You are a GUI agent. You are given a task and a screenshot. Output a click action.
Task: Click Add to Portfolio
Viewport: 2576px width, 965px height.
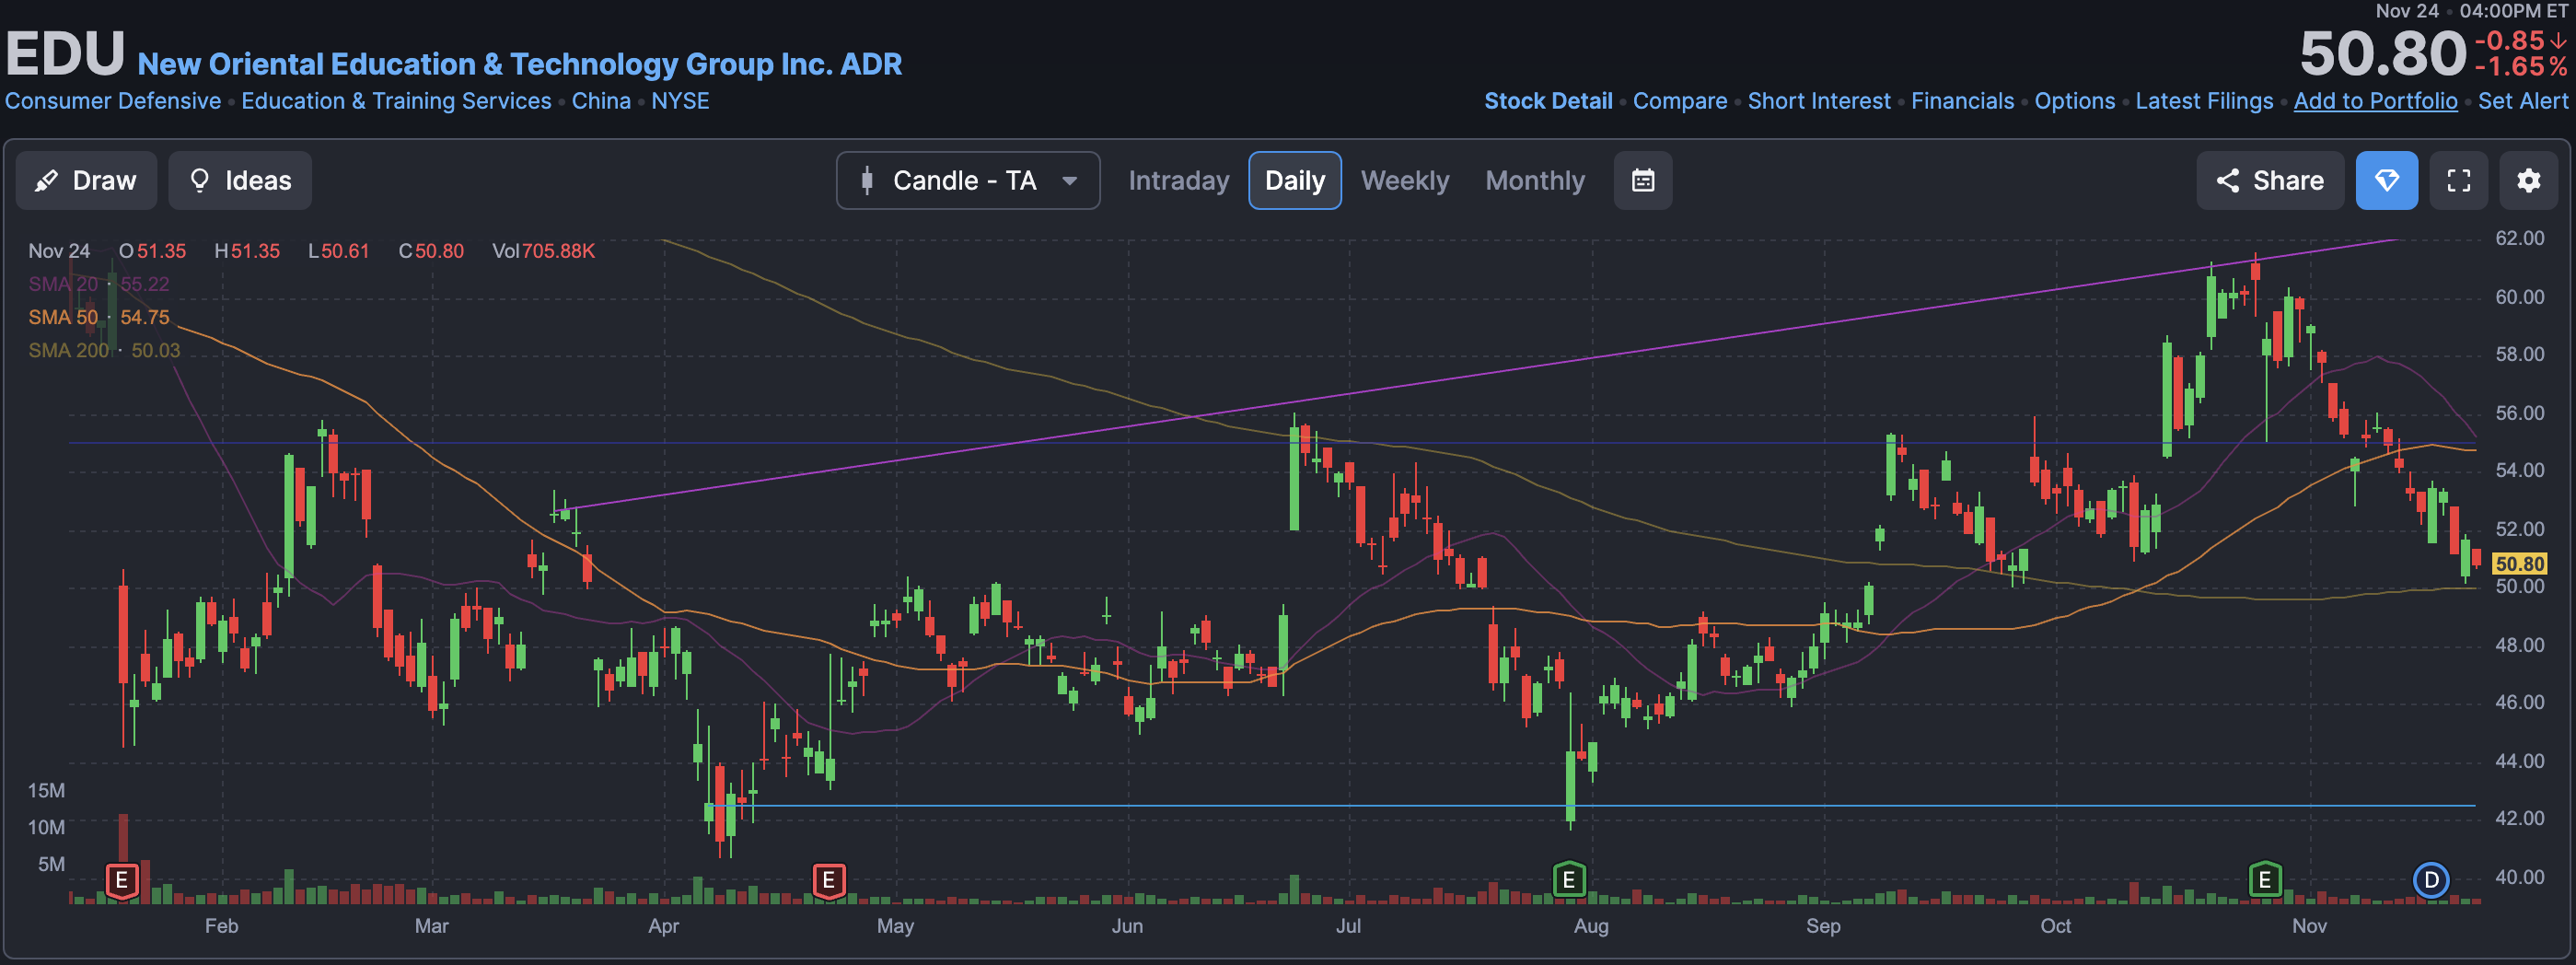[x=2375, y=101]
